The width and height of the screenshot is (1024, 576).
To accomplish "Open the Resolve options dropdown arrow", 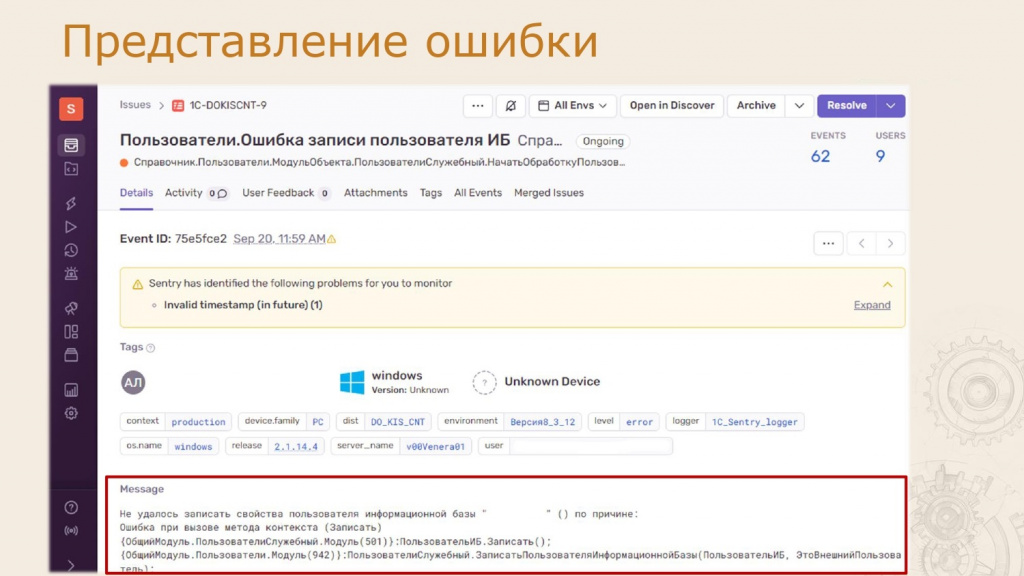I will tap(891, 106).
